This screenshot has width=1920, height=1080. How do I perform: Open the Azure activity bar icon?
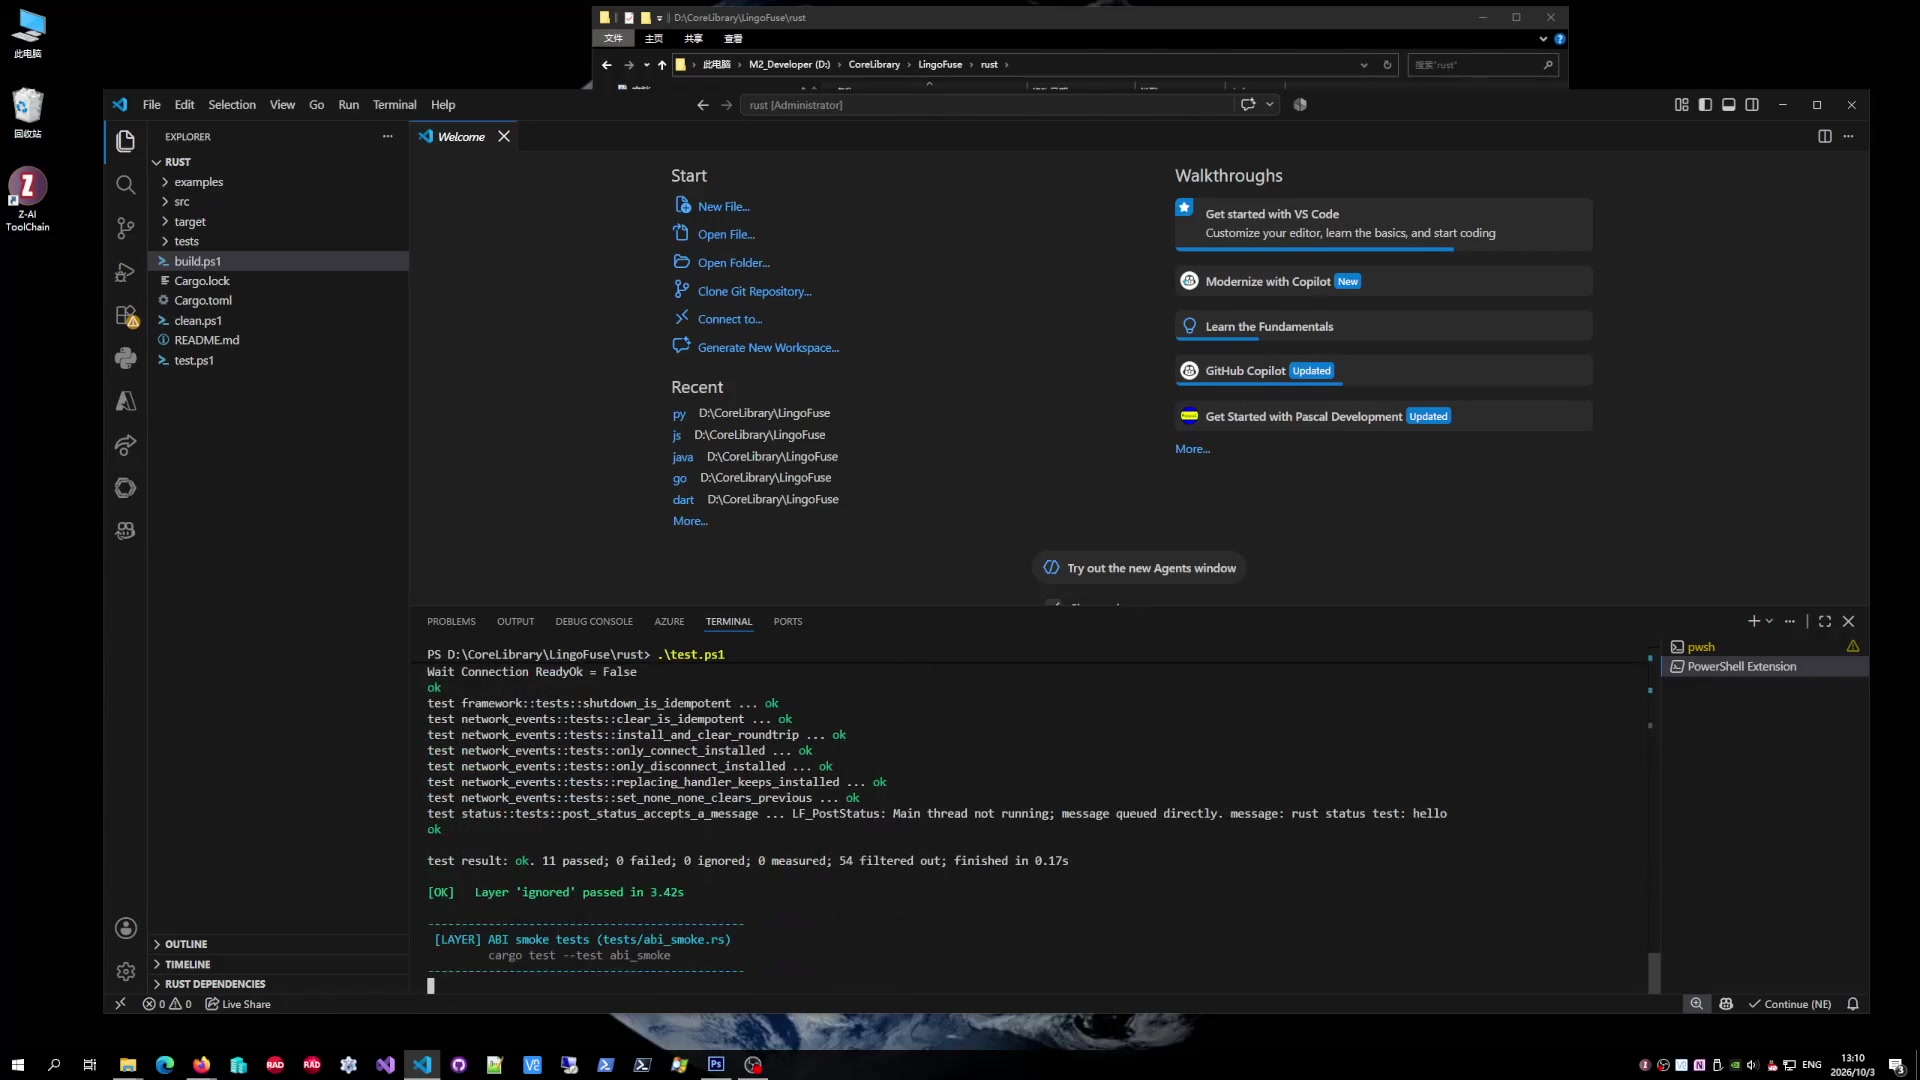pyautogui.click(x=125, y=402)
